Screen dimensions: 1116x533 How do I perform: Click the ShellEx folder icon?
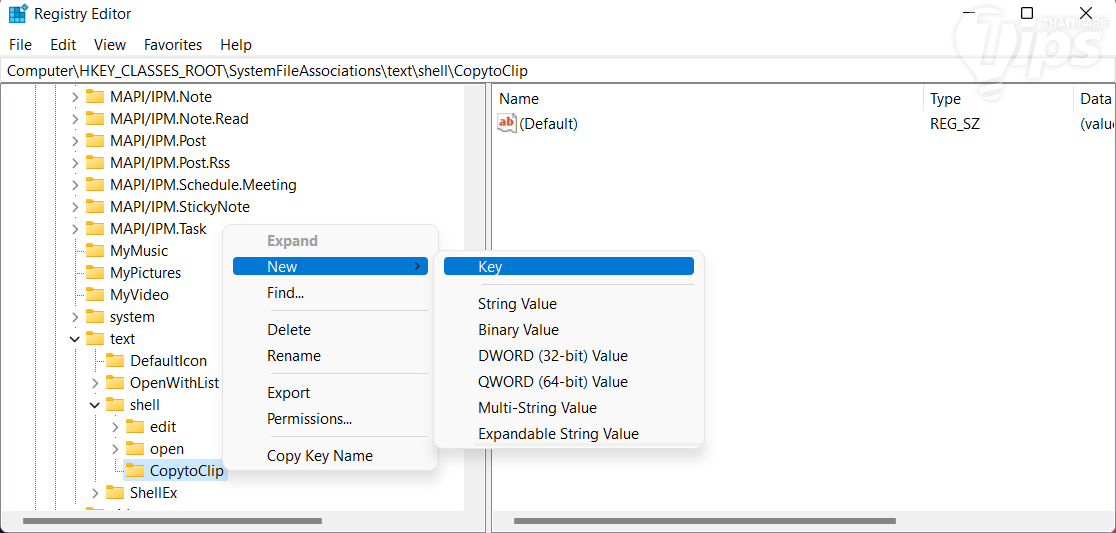pyautogui.click(x=115, y=493)
